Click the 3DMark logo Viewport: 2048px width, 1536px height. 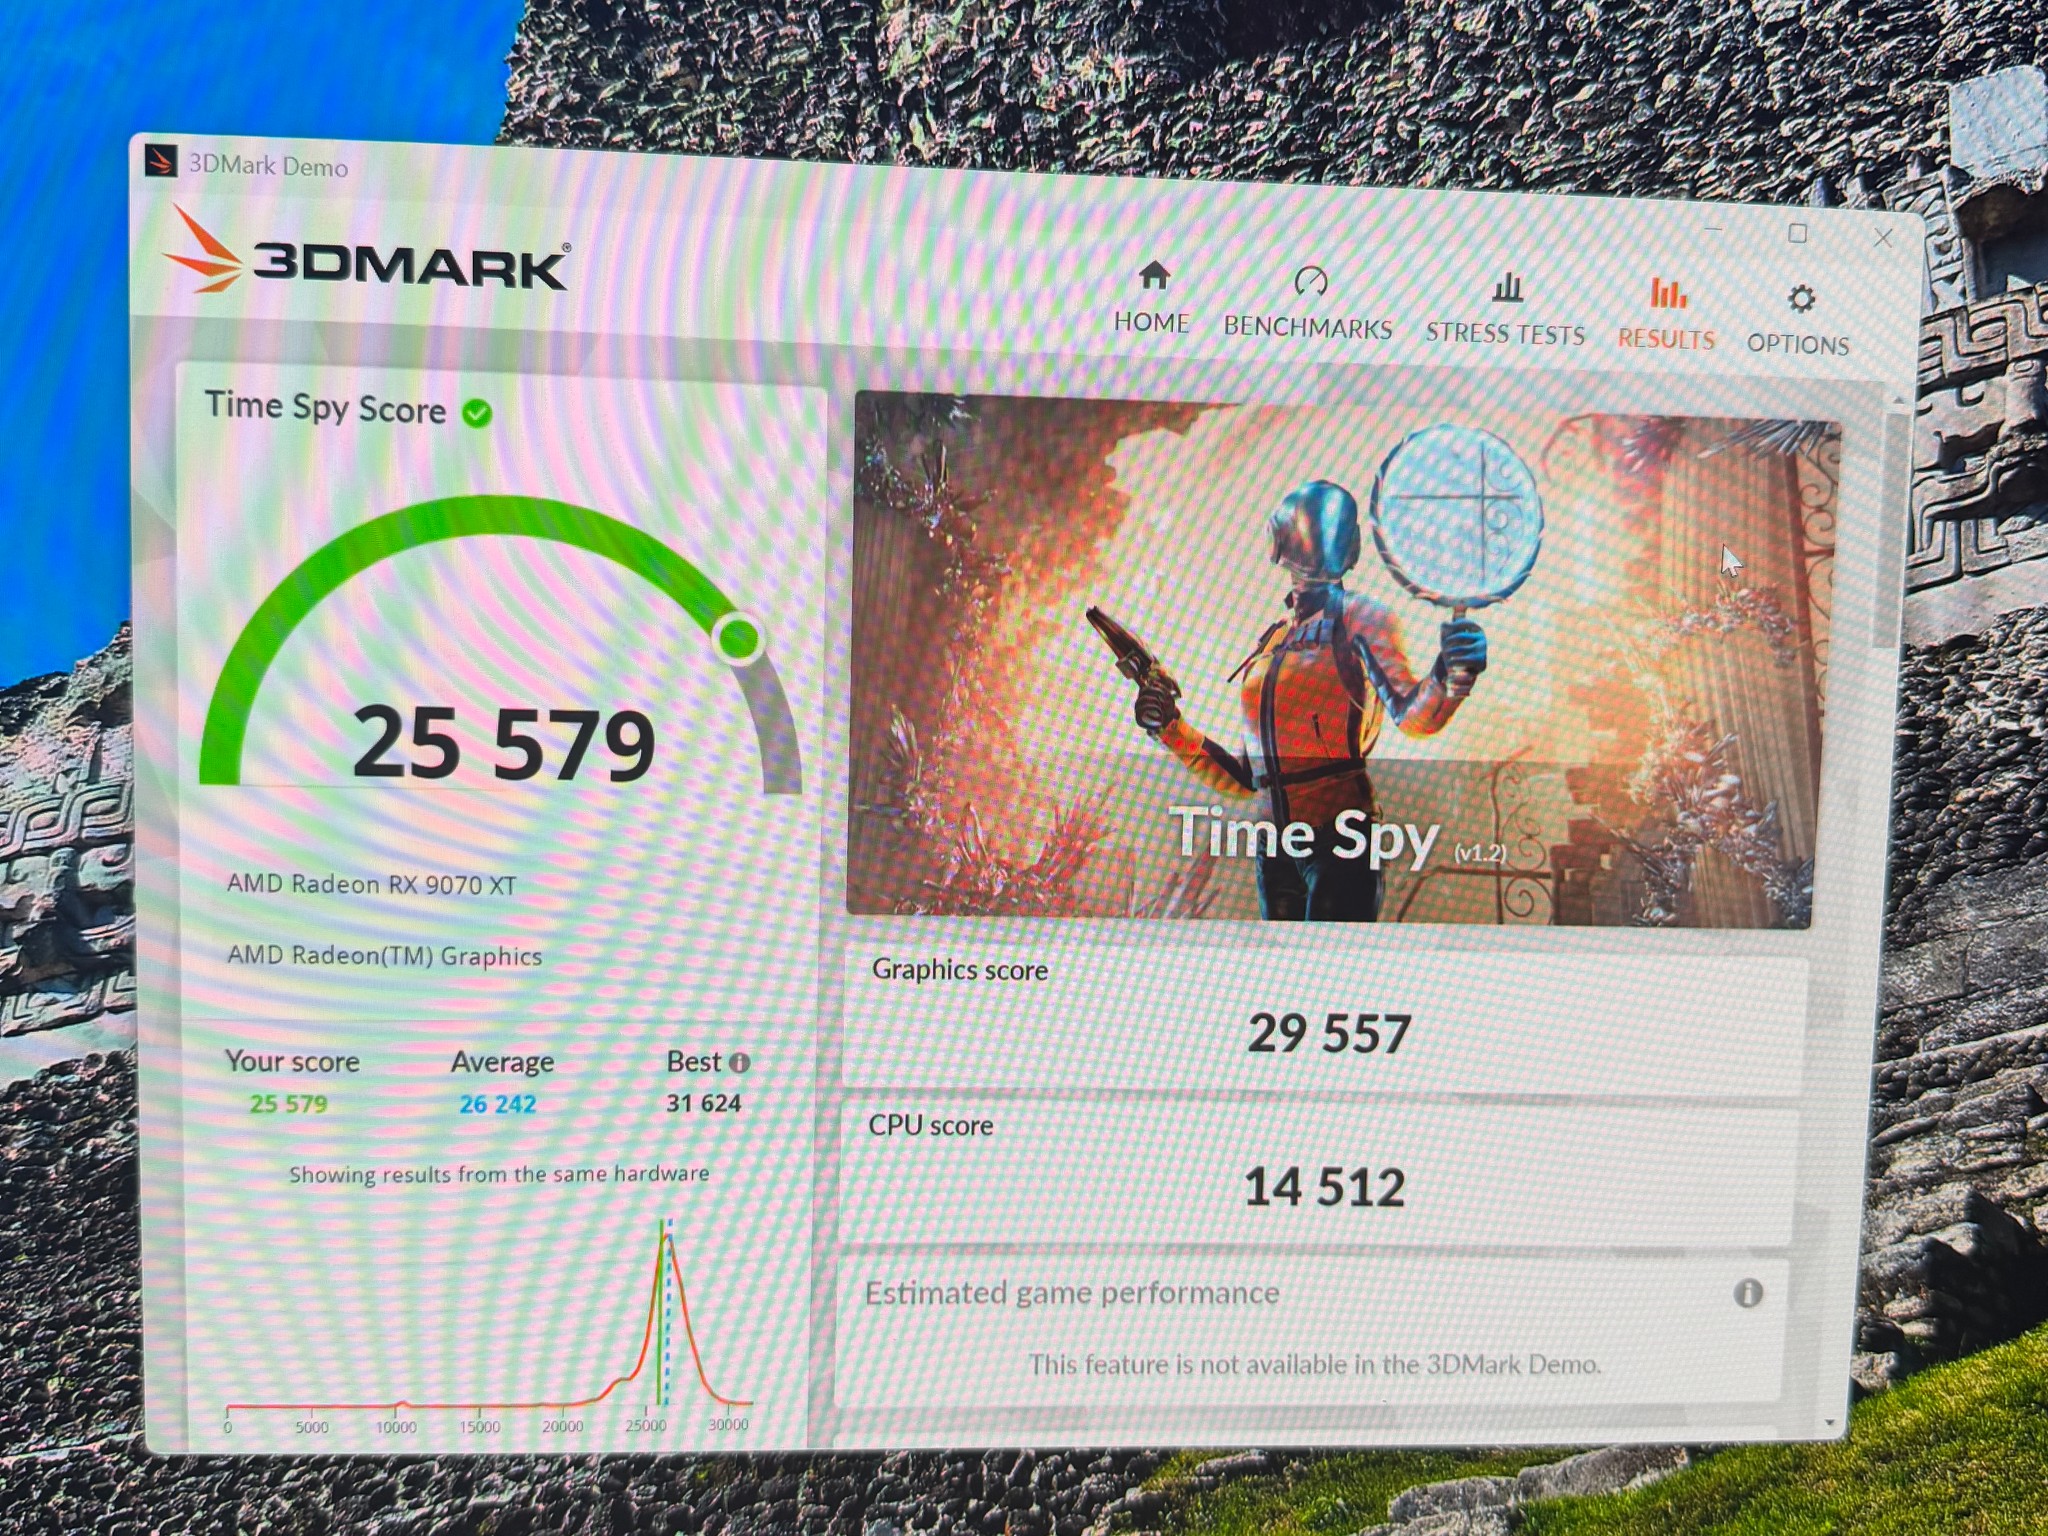point(366,253)
